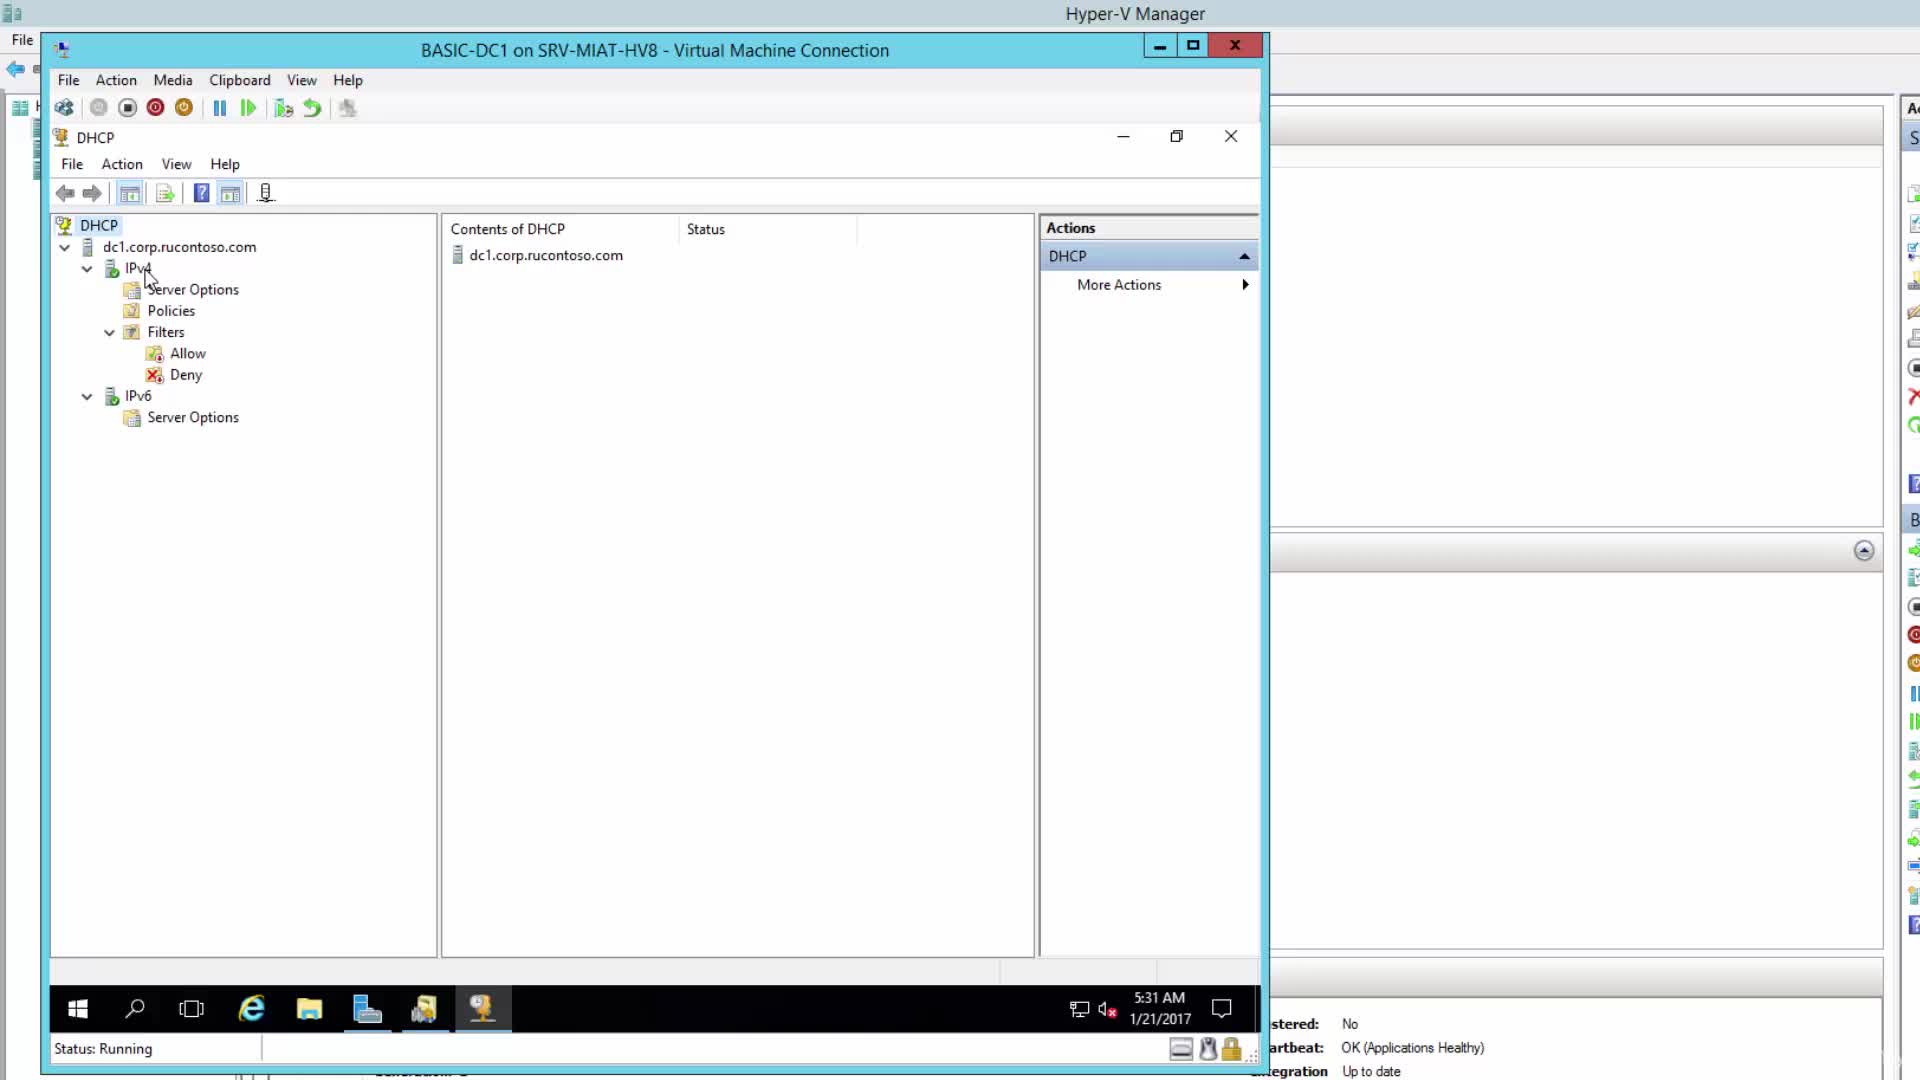
Task: Select the IPv4 node
Action: click(138, 268)
